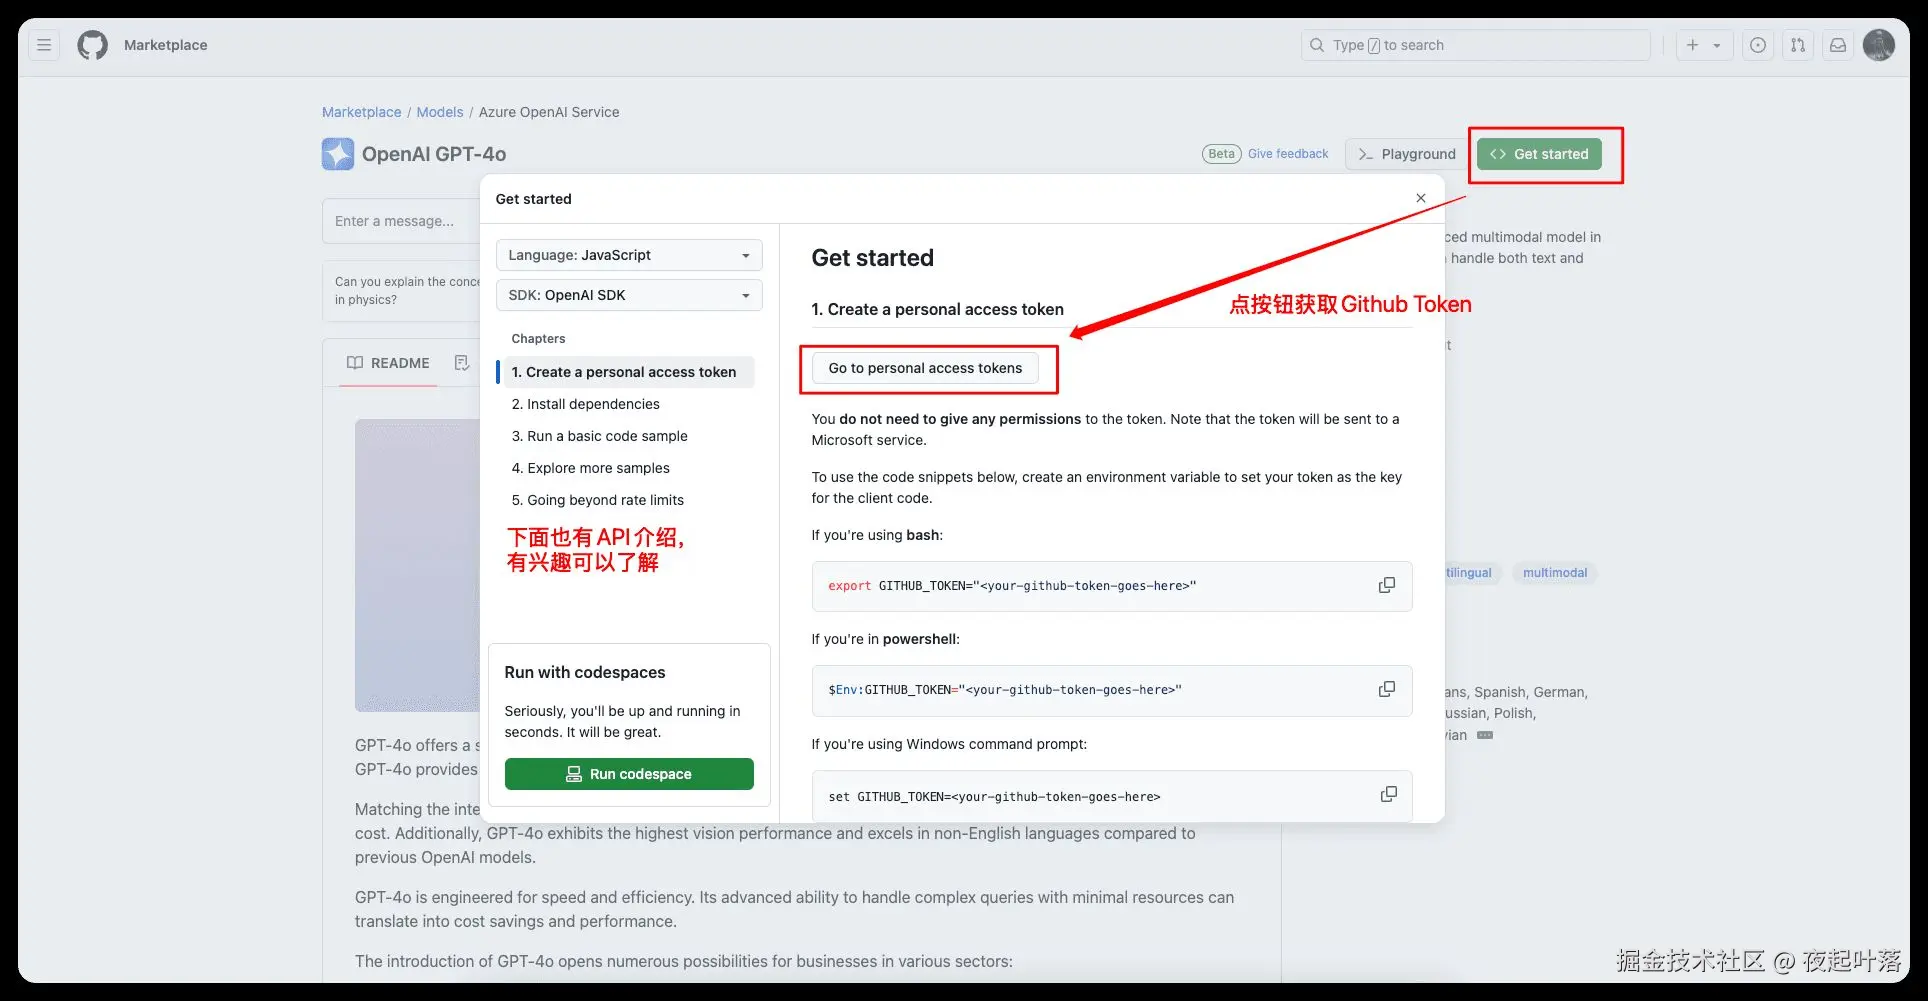Viewport: 1928px width, 1001px height.
Task: Click the green Get started button
Action: click(x=1539, y=154)
